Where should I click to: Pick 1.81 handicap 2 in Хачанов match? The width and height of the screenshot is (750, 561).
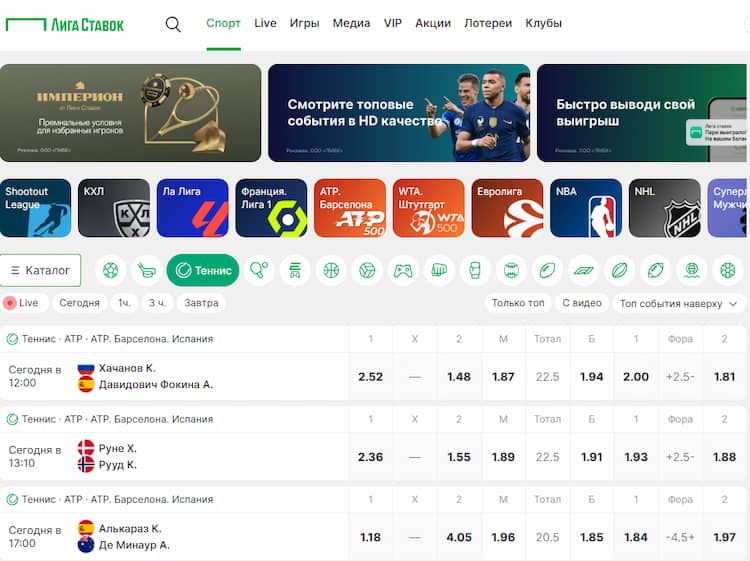725,377
